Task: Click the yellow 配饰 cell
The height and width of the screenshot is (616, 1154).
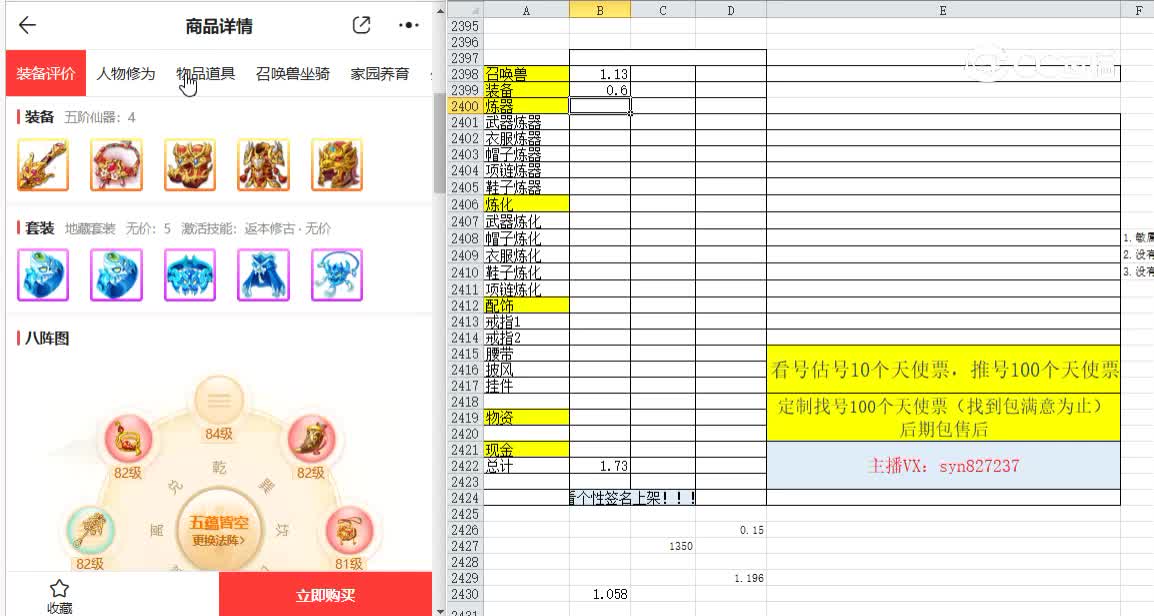Action: point(526,305)
